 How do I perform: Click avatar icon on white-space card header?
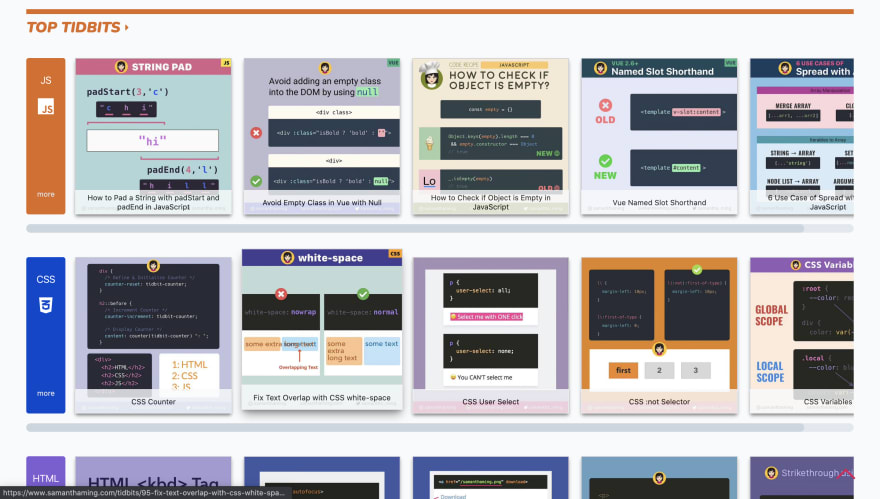click(287, 258)
